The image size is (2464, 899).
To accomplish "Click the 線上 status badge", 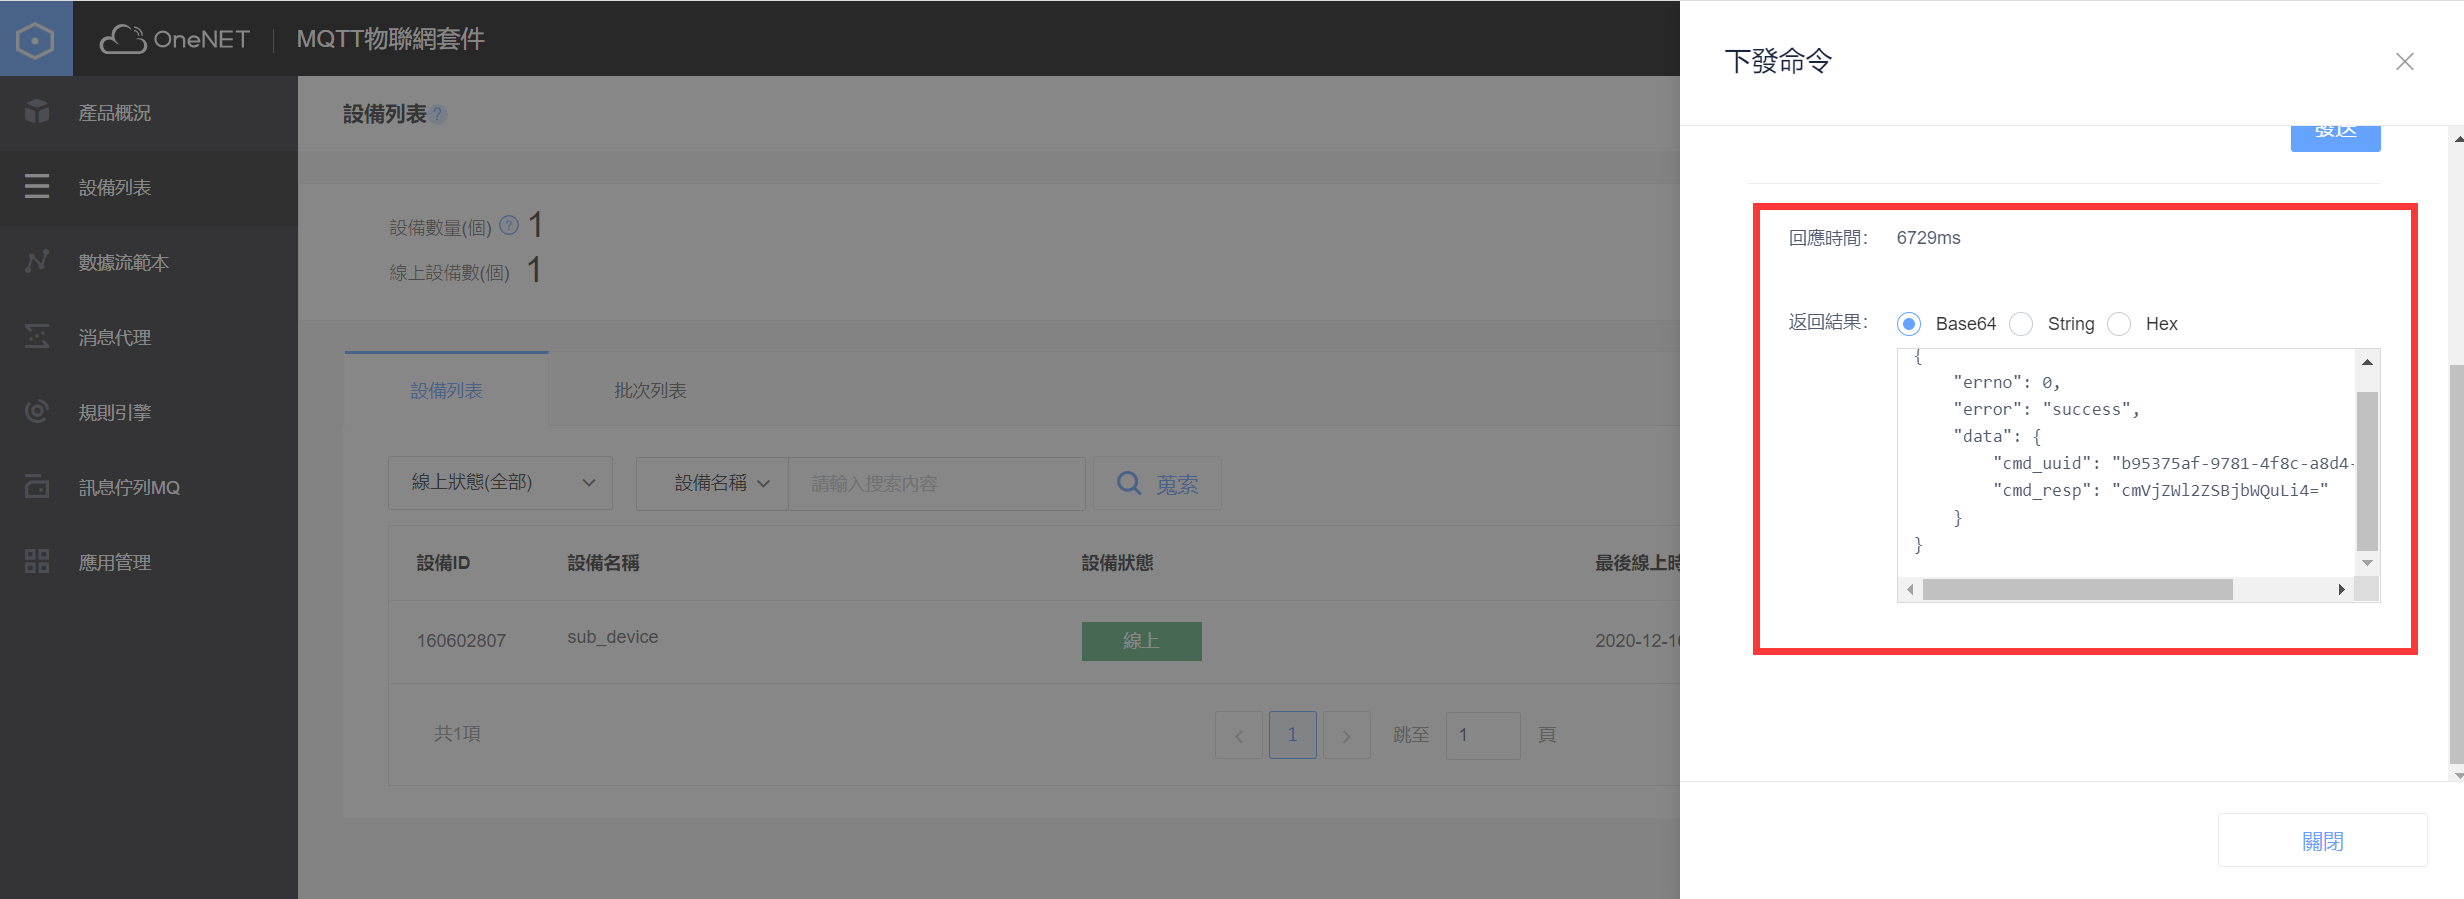I will [x=1141, y=641].
